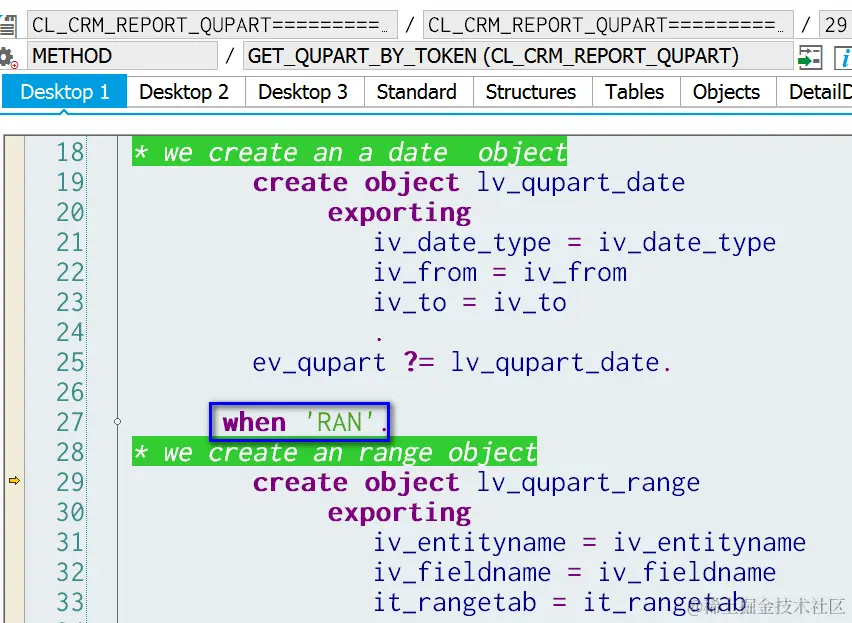Image resolution: width=852 pixels, height=623 pixels.
Task: Click the breakpoint circle marker beside line 27
Action: coord(117,421)
